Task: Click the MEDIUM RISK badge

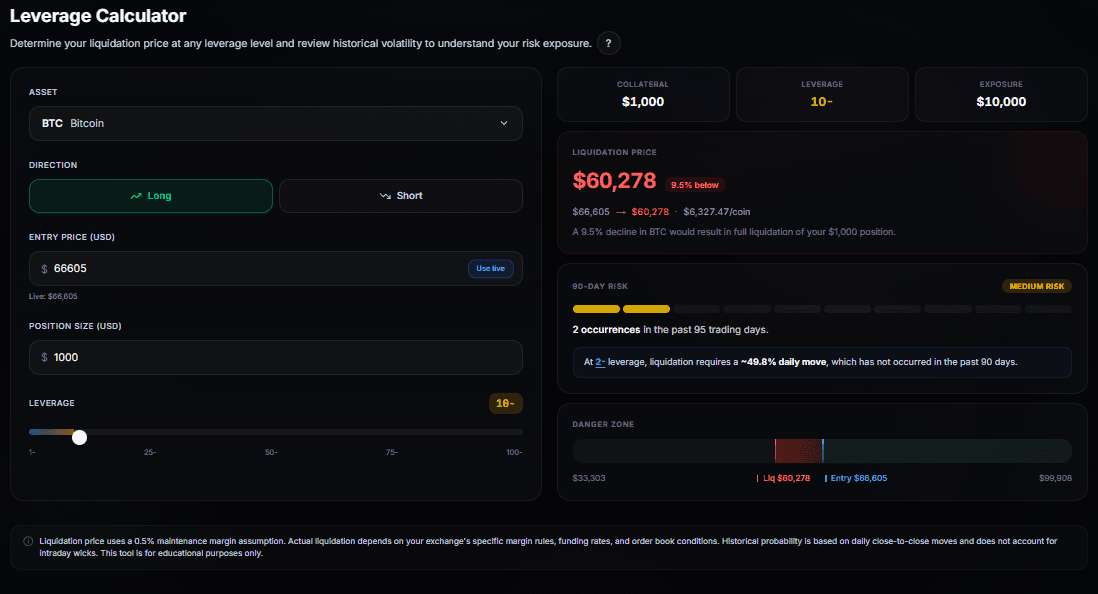Action: (x=1036, y=286)
